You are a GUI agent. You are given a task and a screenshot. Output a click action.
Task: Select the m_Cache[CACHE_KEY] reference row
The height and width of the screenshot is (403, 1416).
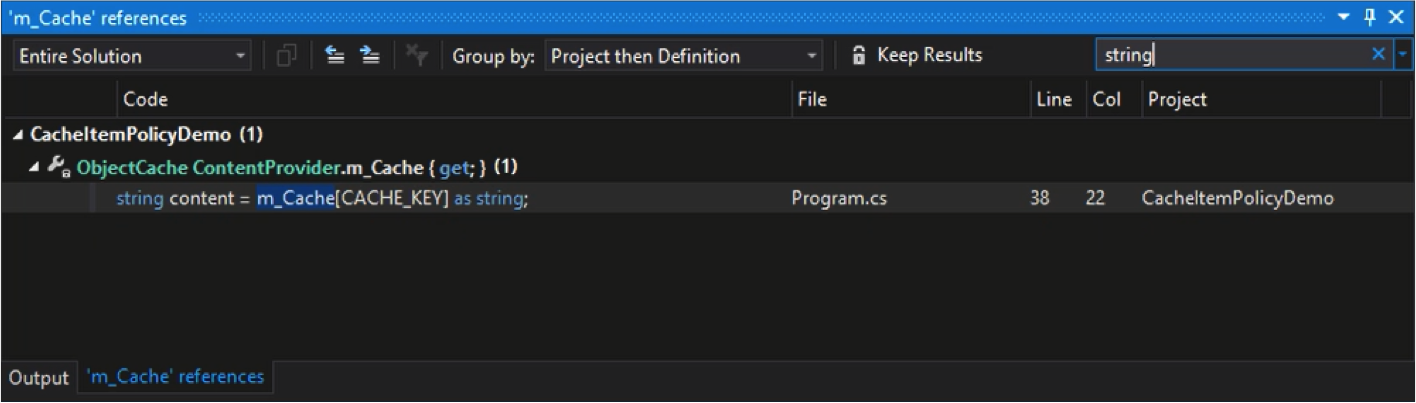pyautogui.click(x=708, y=198)
